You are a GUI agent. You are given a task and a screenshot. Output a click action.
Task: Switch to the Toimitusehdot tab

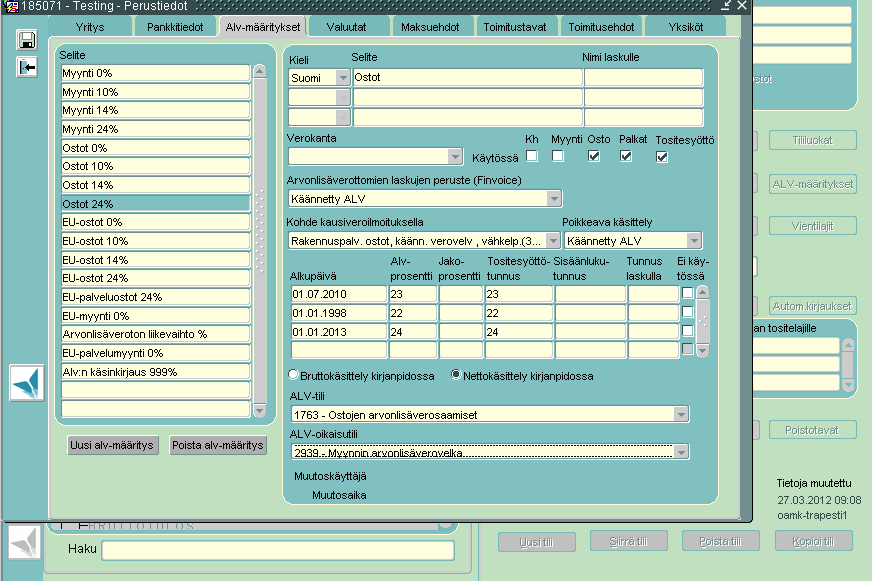[601, 27]
